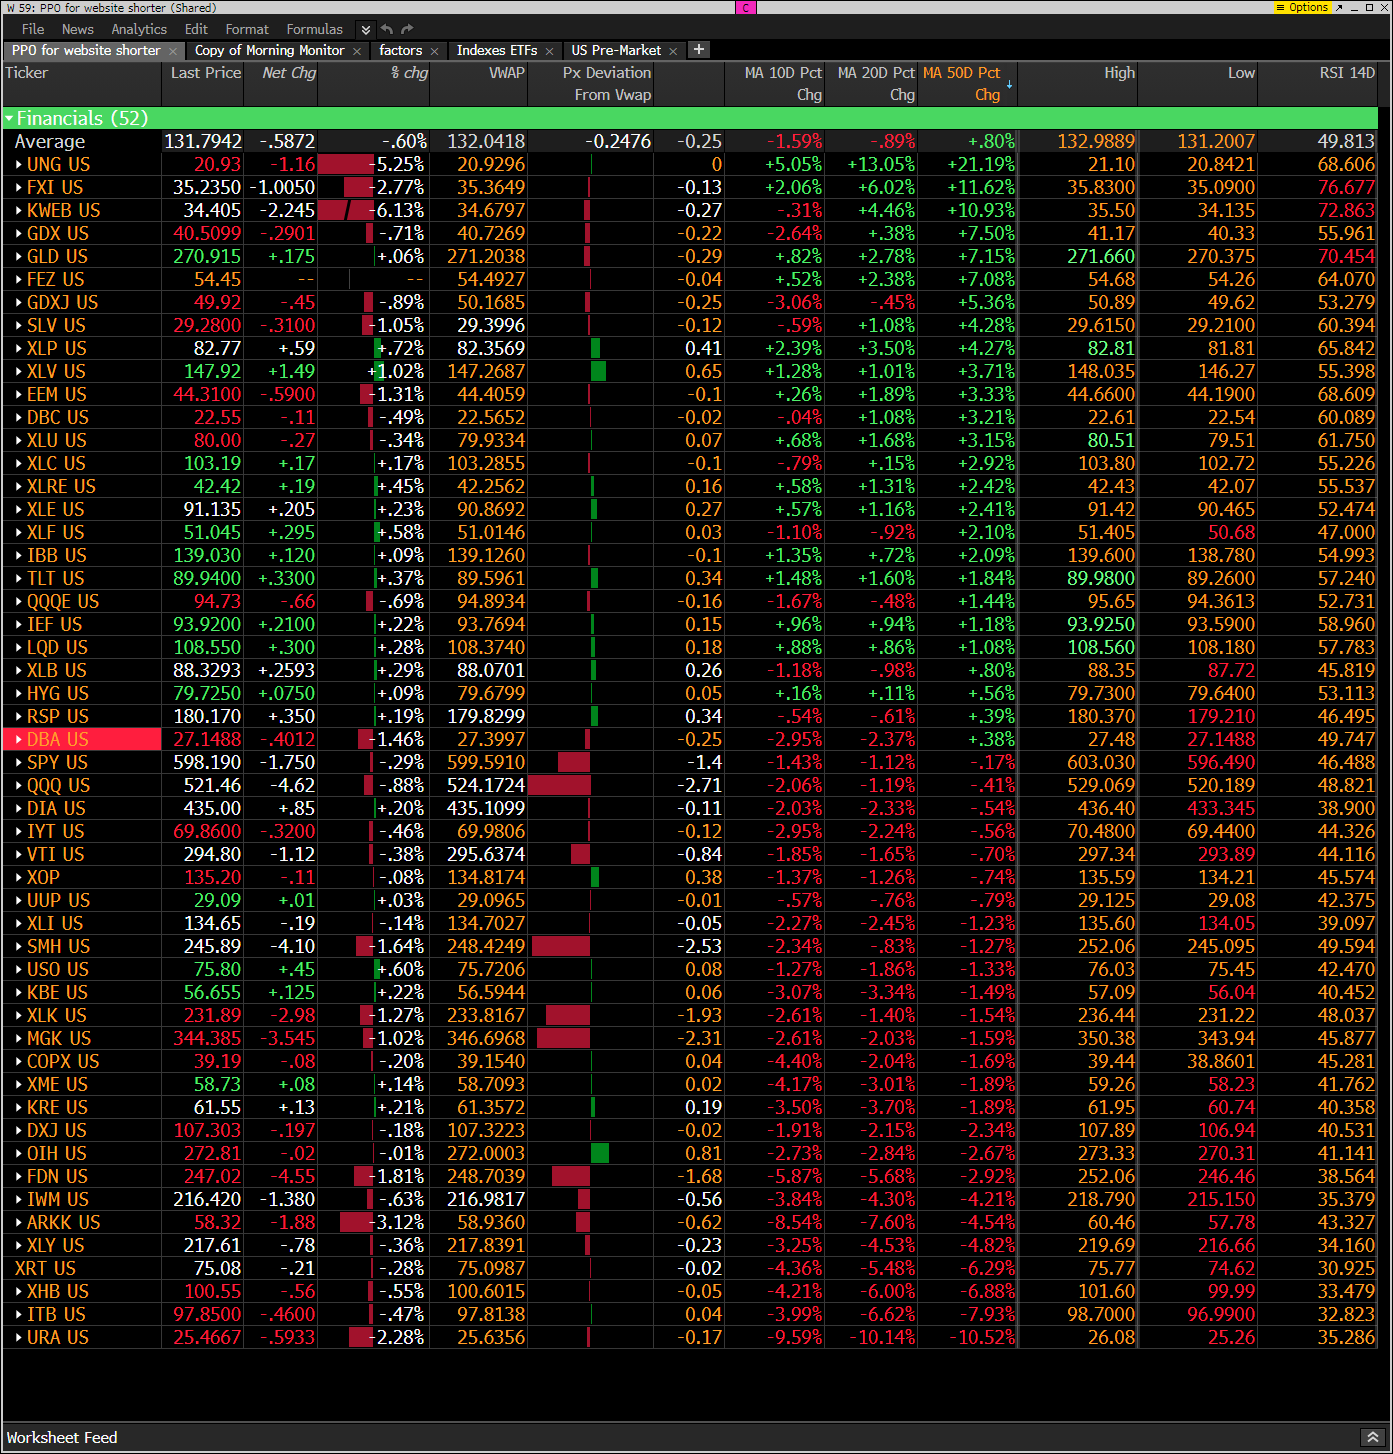Expand the UNG US row
The height and width of the screenshot is (1454, 1393).
pyautogui.click(x=19, y=164)
